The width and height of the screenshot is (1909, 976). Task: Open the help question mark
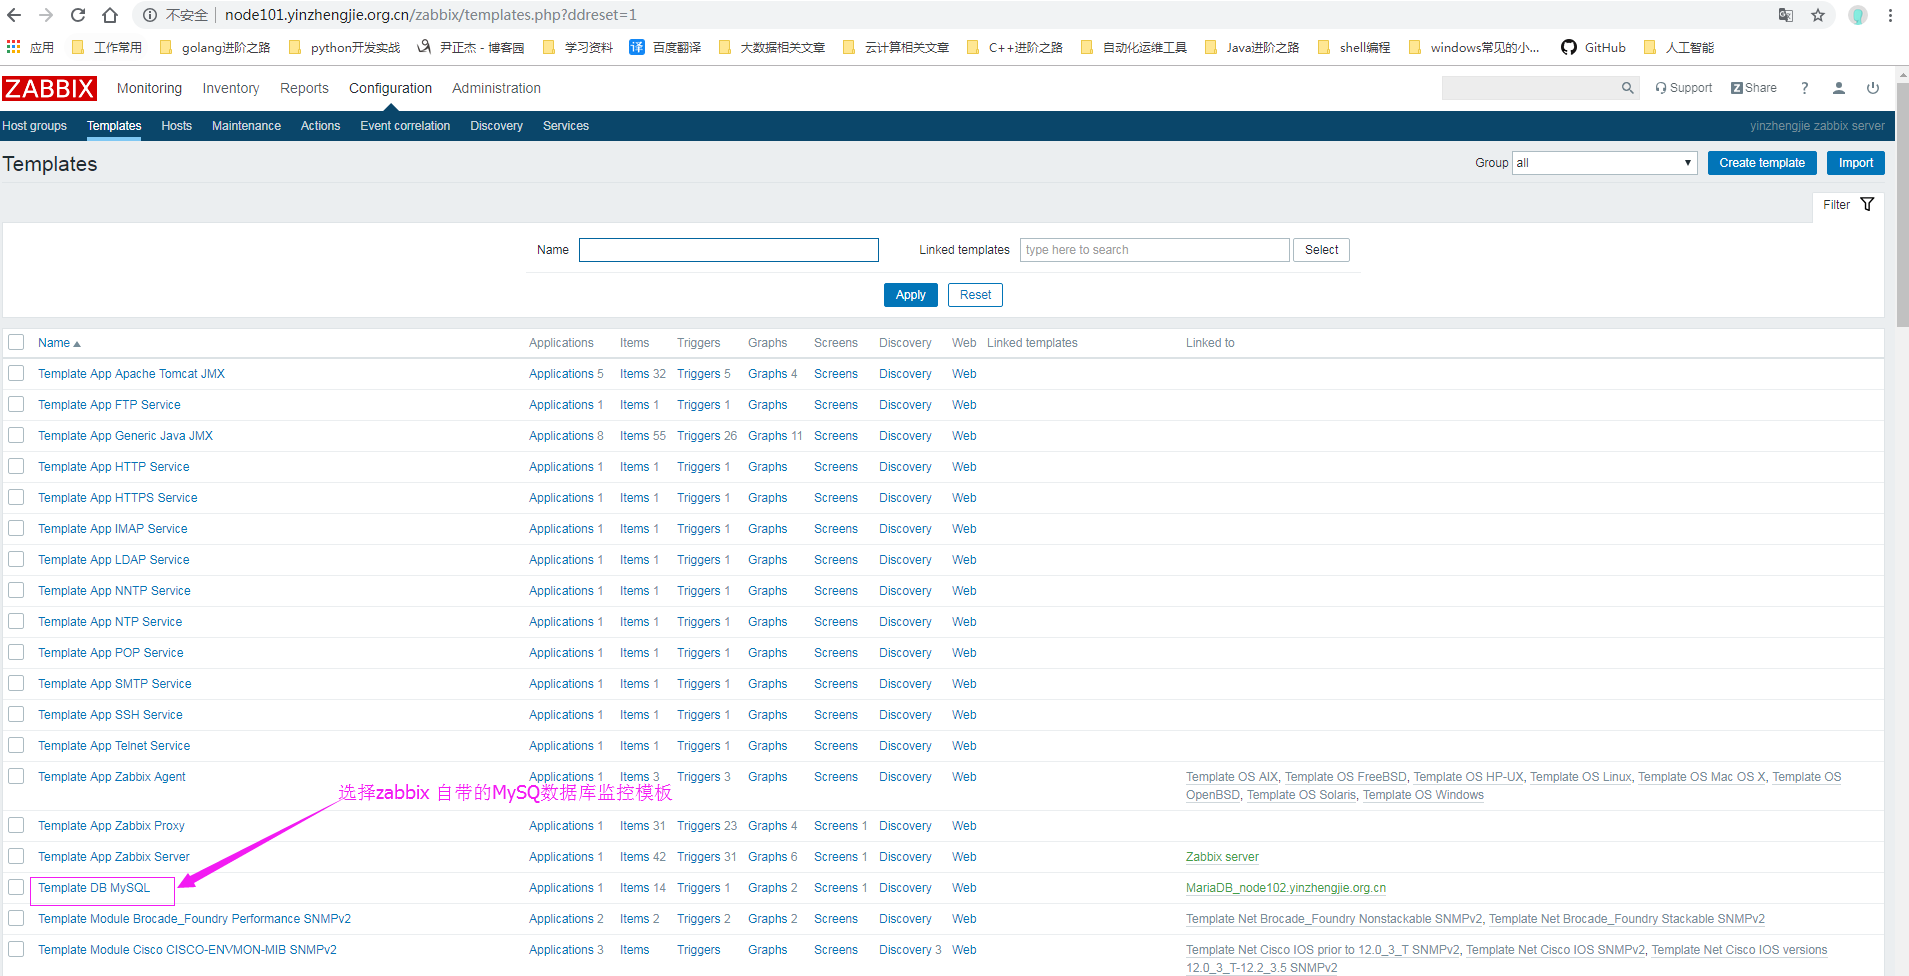pos(1805,88)
